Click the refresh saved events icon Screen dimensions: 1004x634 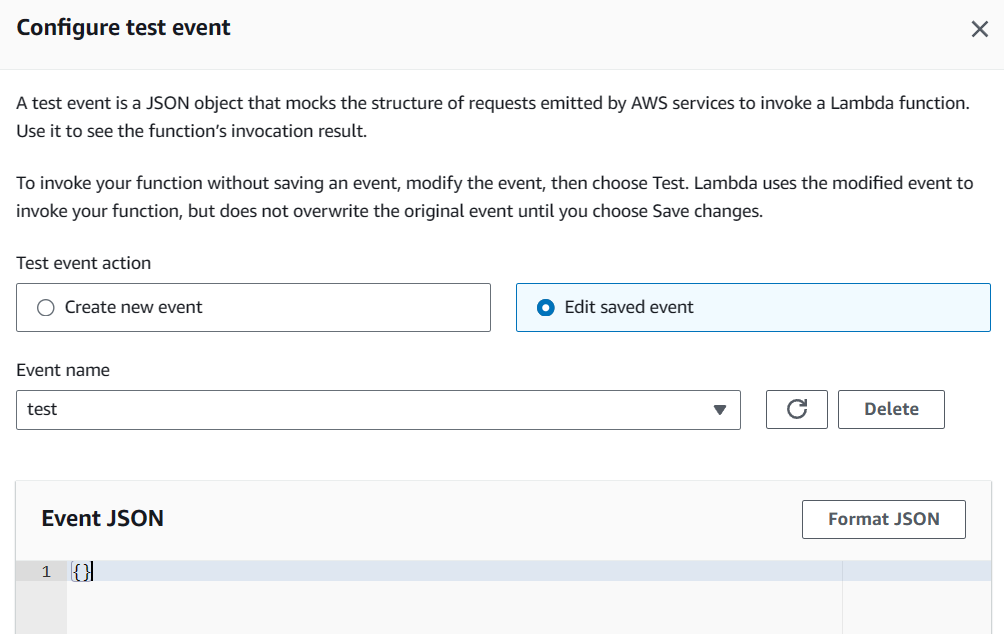[797, 409]
